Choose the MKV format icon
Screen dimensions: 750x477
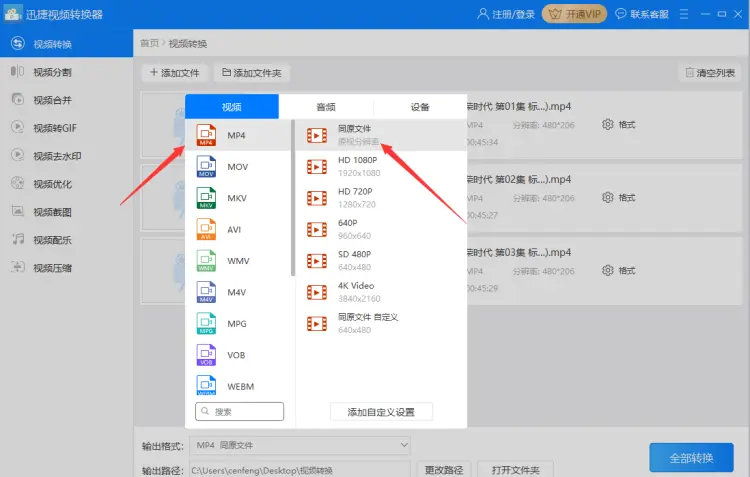tap(206, 198)
